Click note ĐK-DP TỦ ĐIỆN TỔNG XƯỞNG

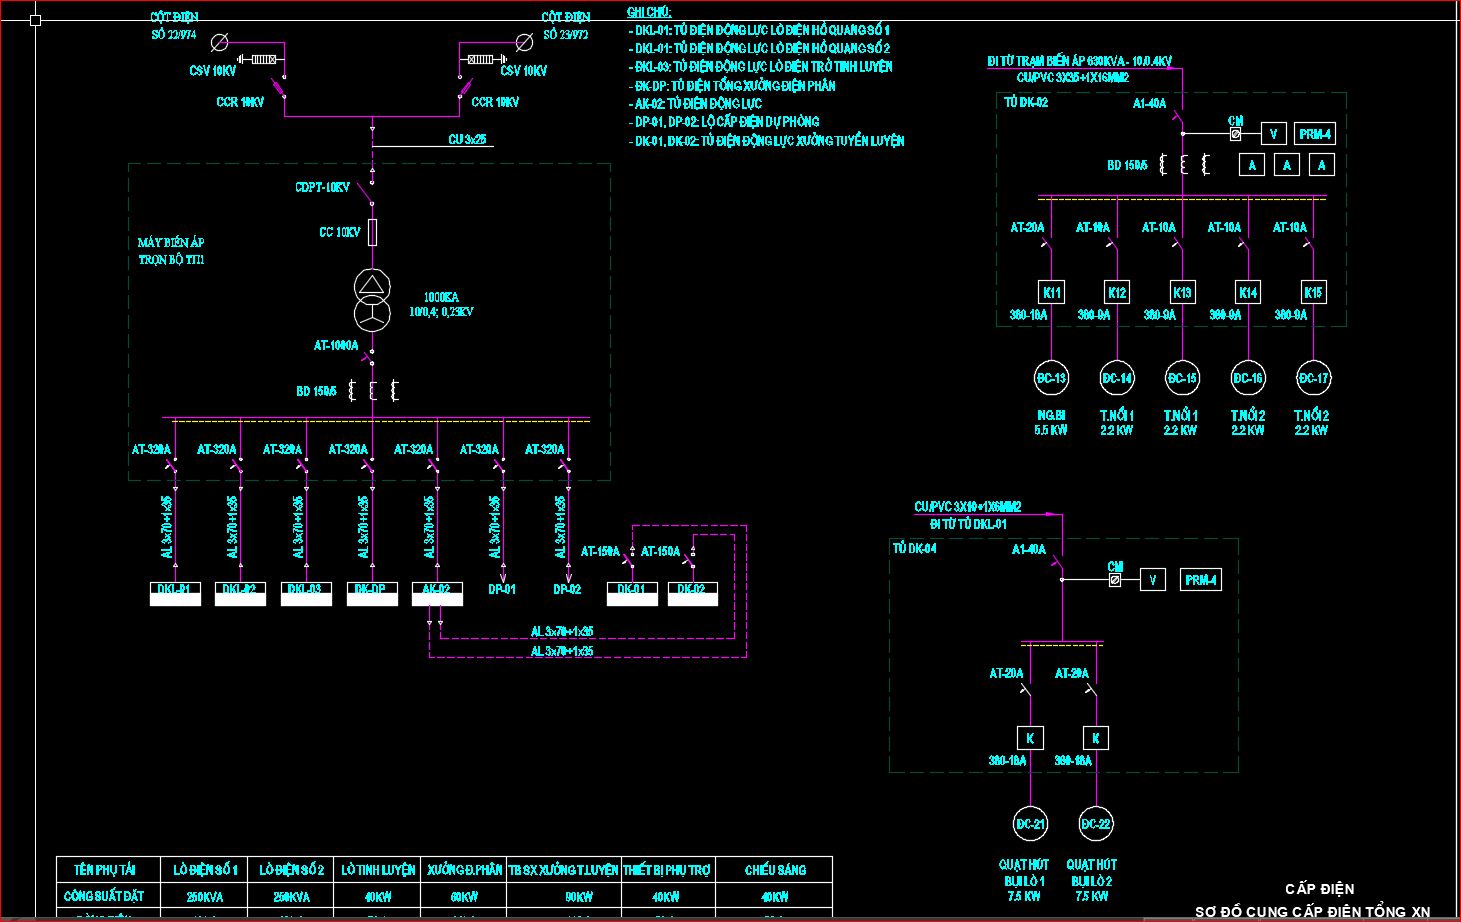pyautogui.click(x=733, y=86)
